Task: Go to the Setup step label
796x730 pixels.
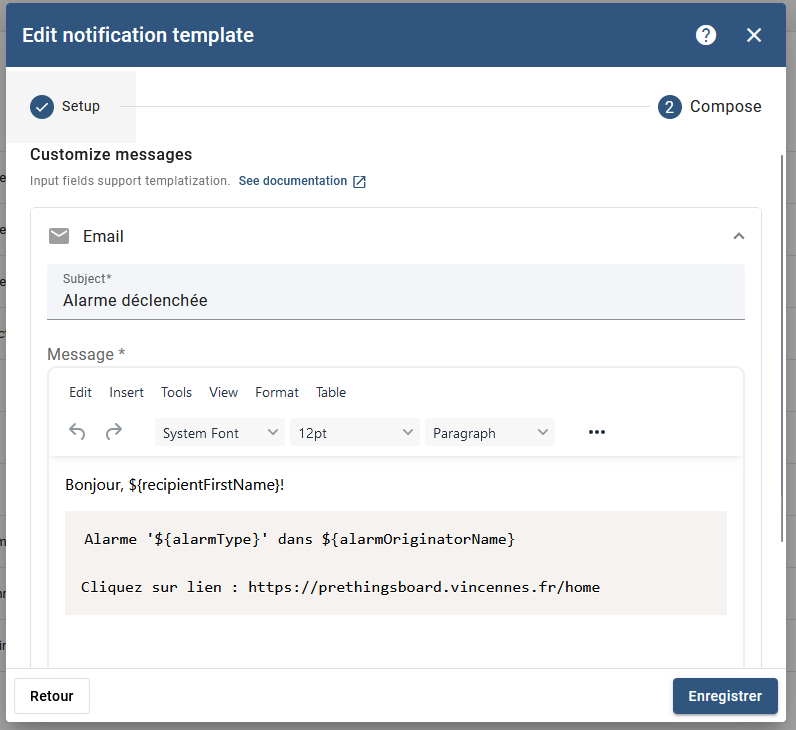Action: click(81, 106)
